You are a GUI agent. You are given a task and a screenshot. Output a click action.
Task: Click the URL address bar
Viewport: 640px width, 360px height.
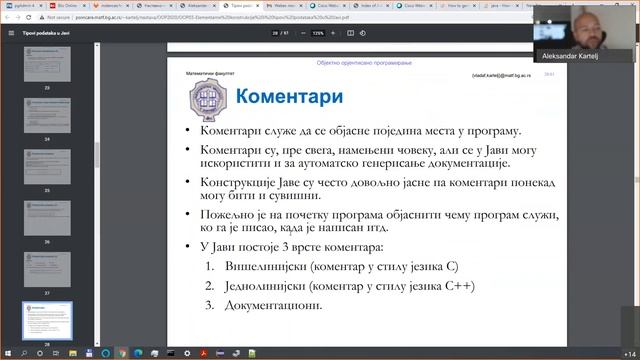point(286,18)
